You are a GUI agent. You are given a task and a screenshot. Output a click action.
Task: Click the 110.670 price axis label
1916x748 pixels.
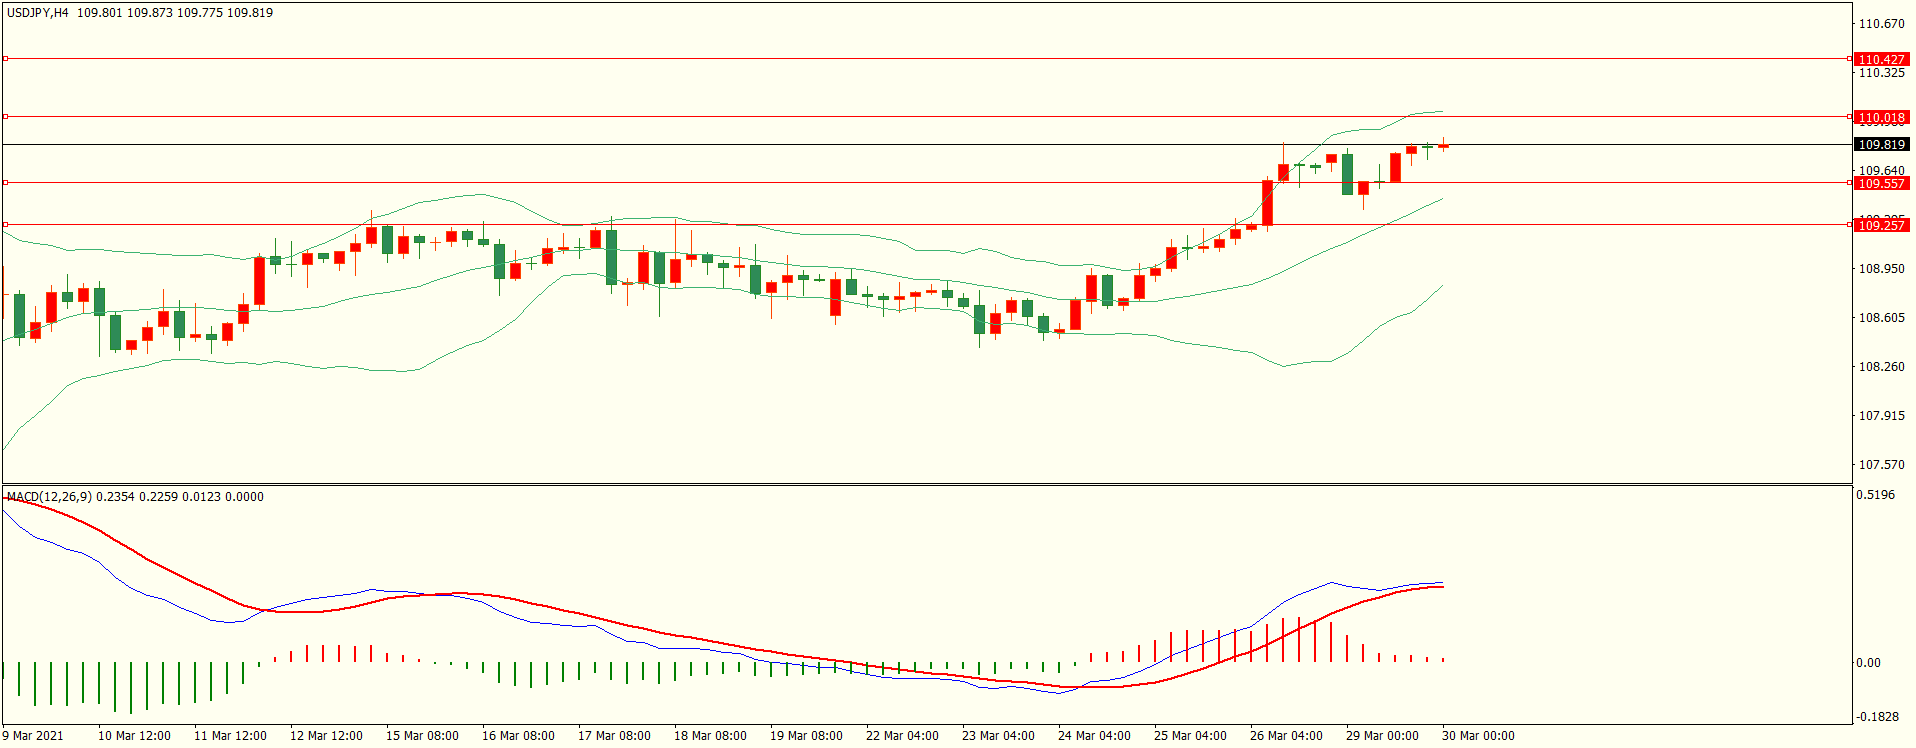point(1881,24)
